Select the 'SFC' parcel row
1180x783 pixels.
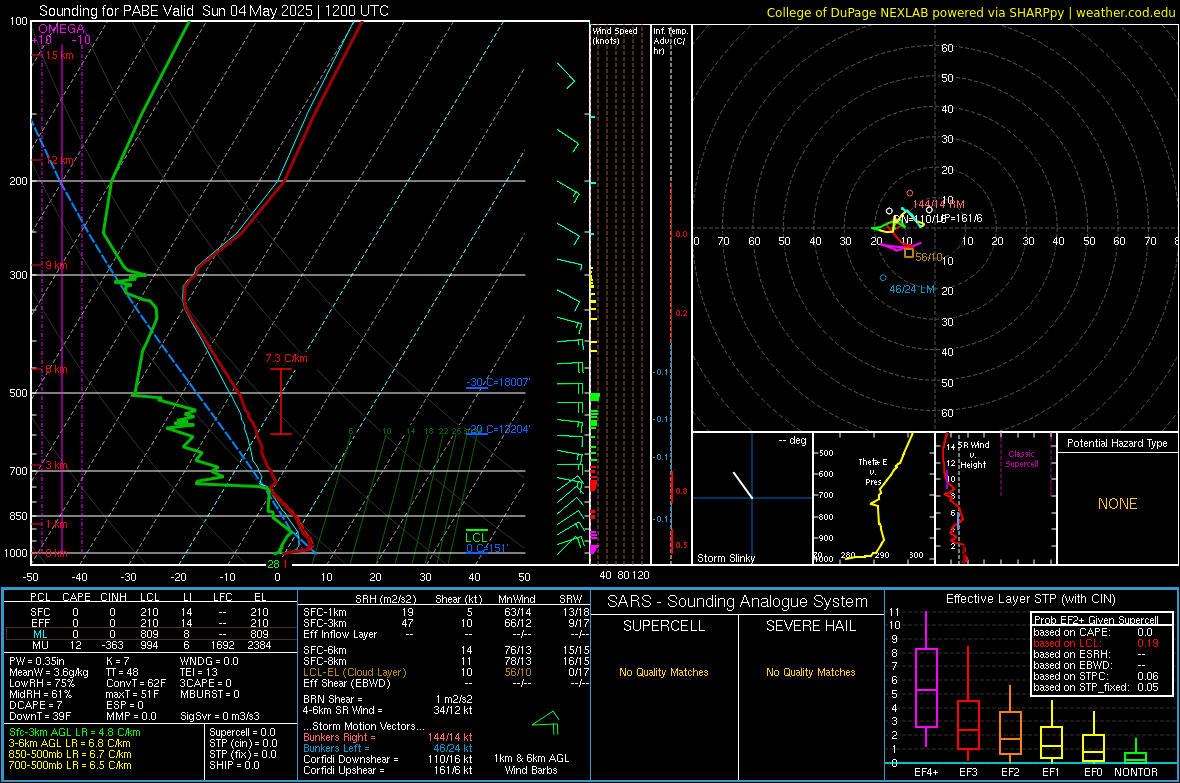coord(149,612)
